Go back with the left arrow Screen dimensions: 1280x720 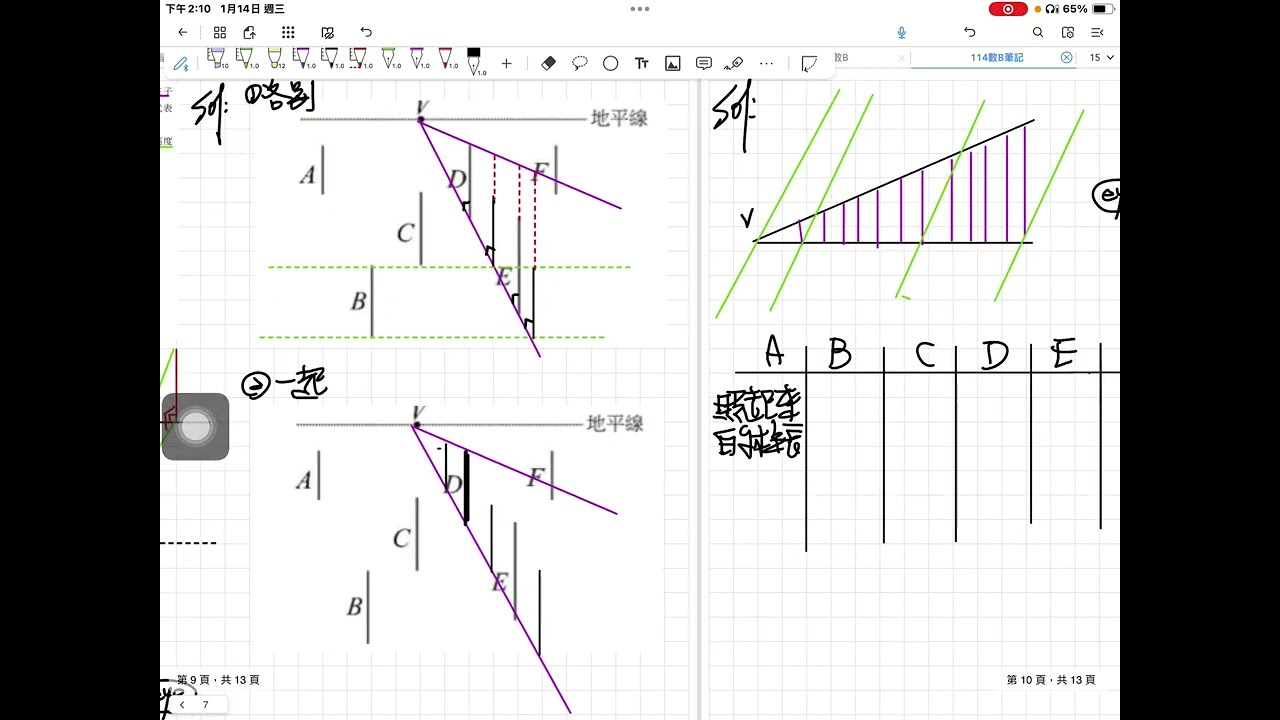click(x=183, y=32)
